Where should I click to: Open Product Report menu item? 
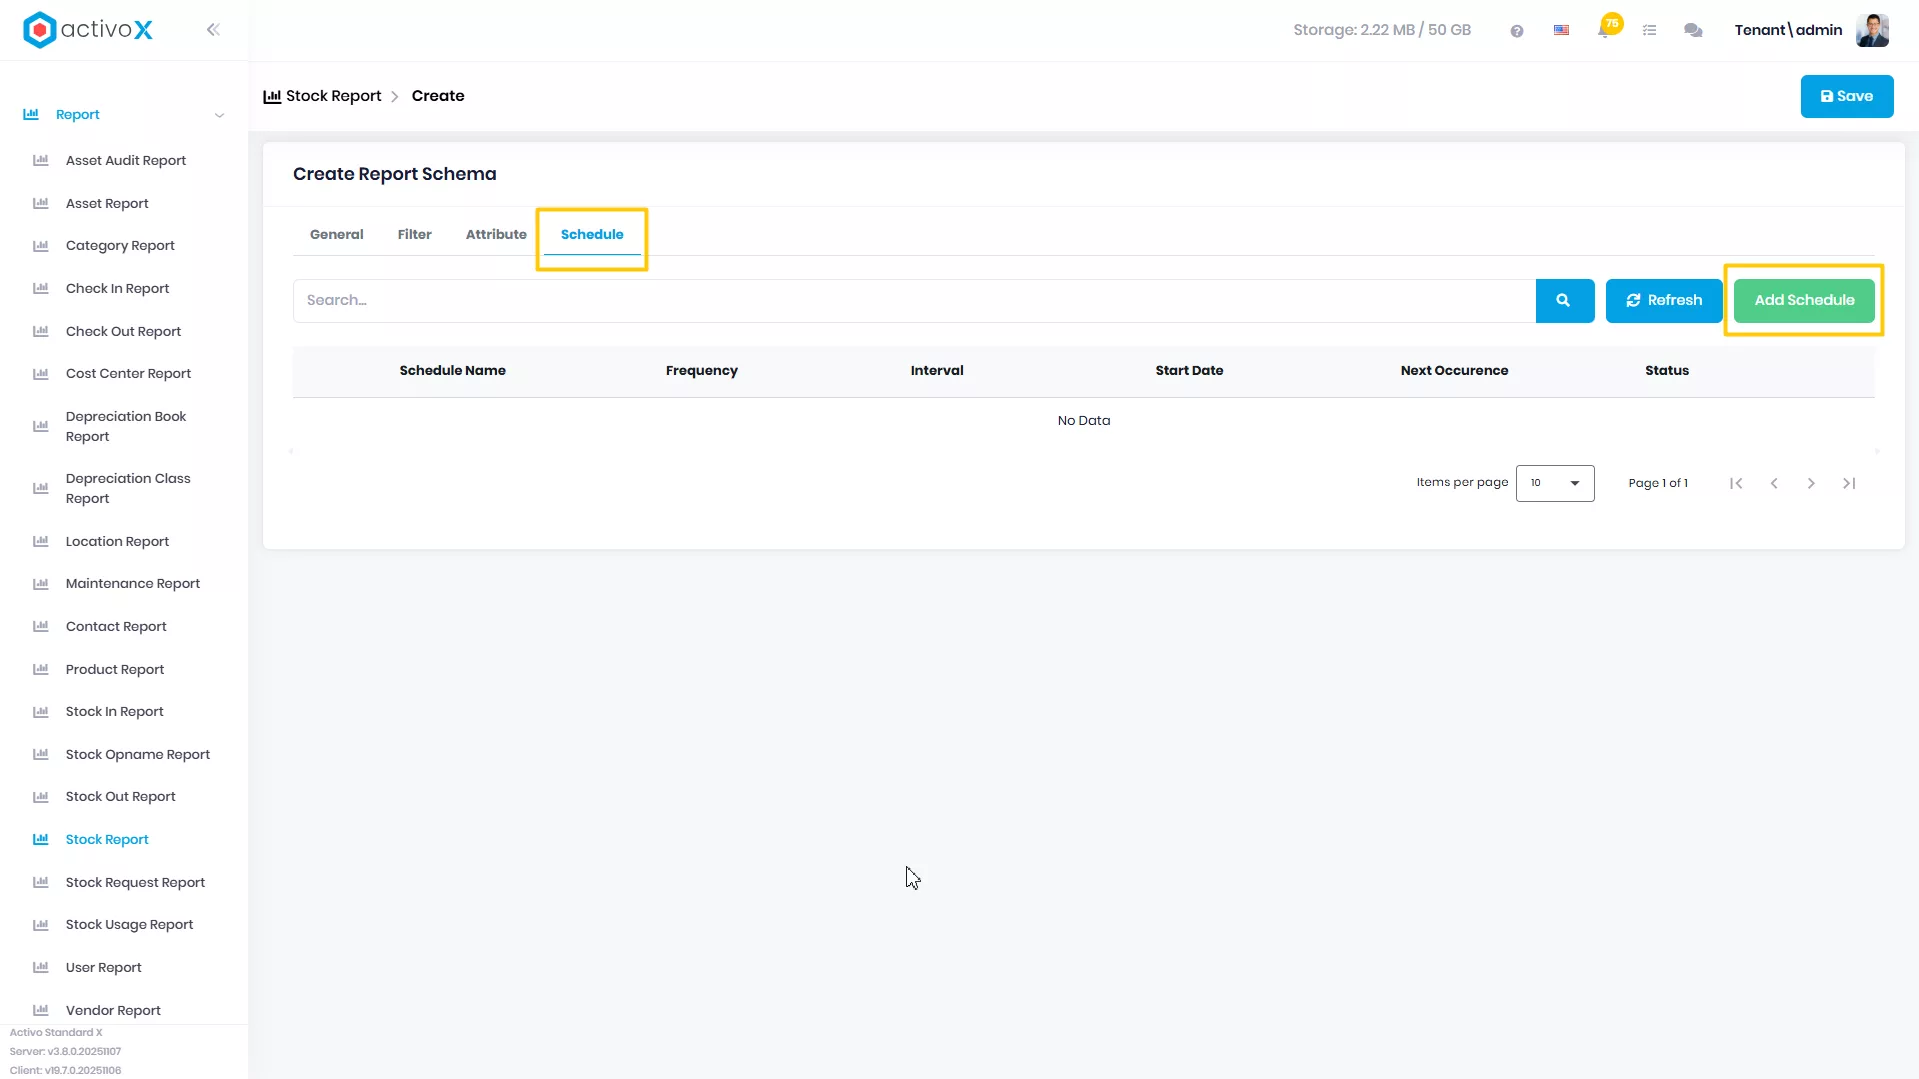coord(115,670)
